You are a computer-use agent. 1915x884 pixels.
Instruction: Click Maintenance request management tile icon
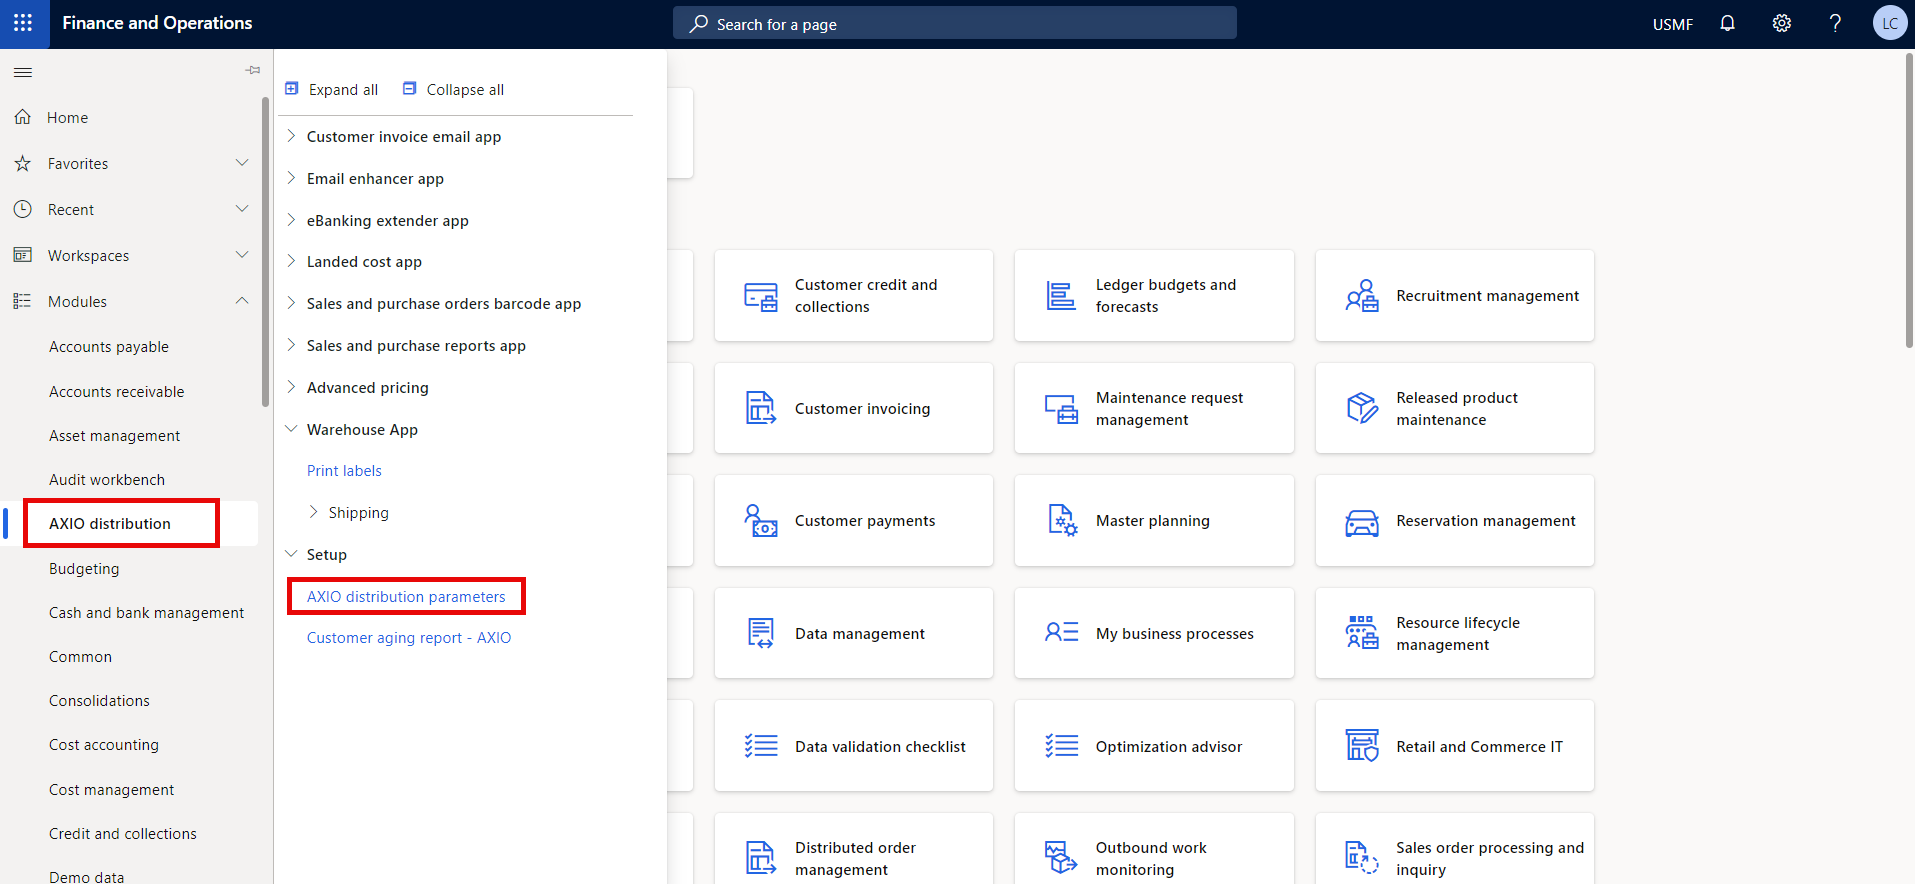(1061, 408)
